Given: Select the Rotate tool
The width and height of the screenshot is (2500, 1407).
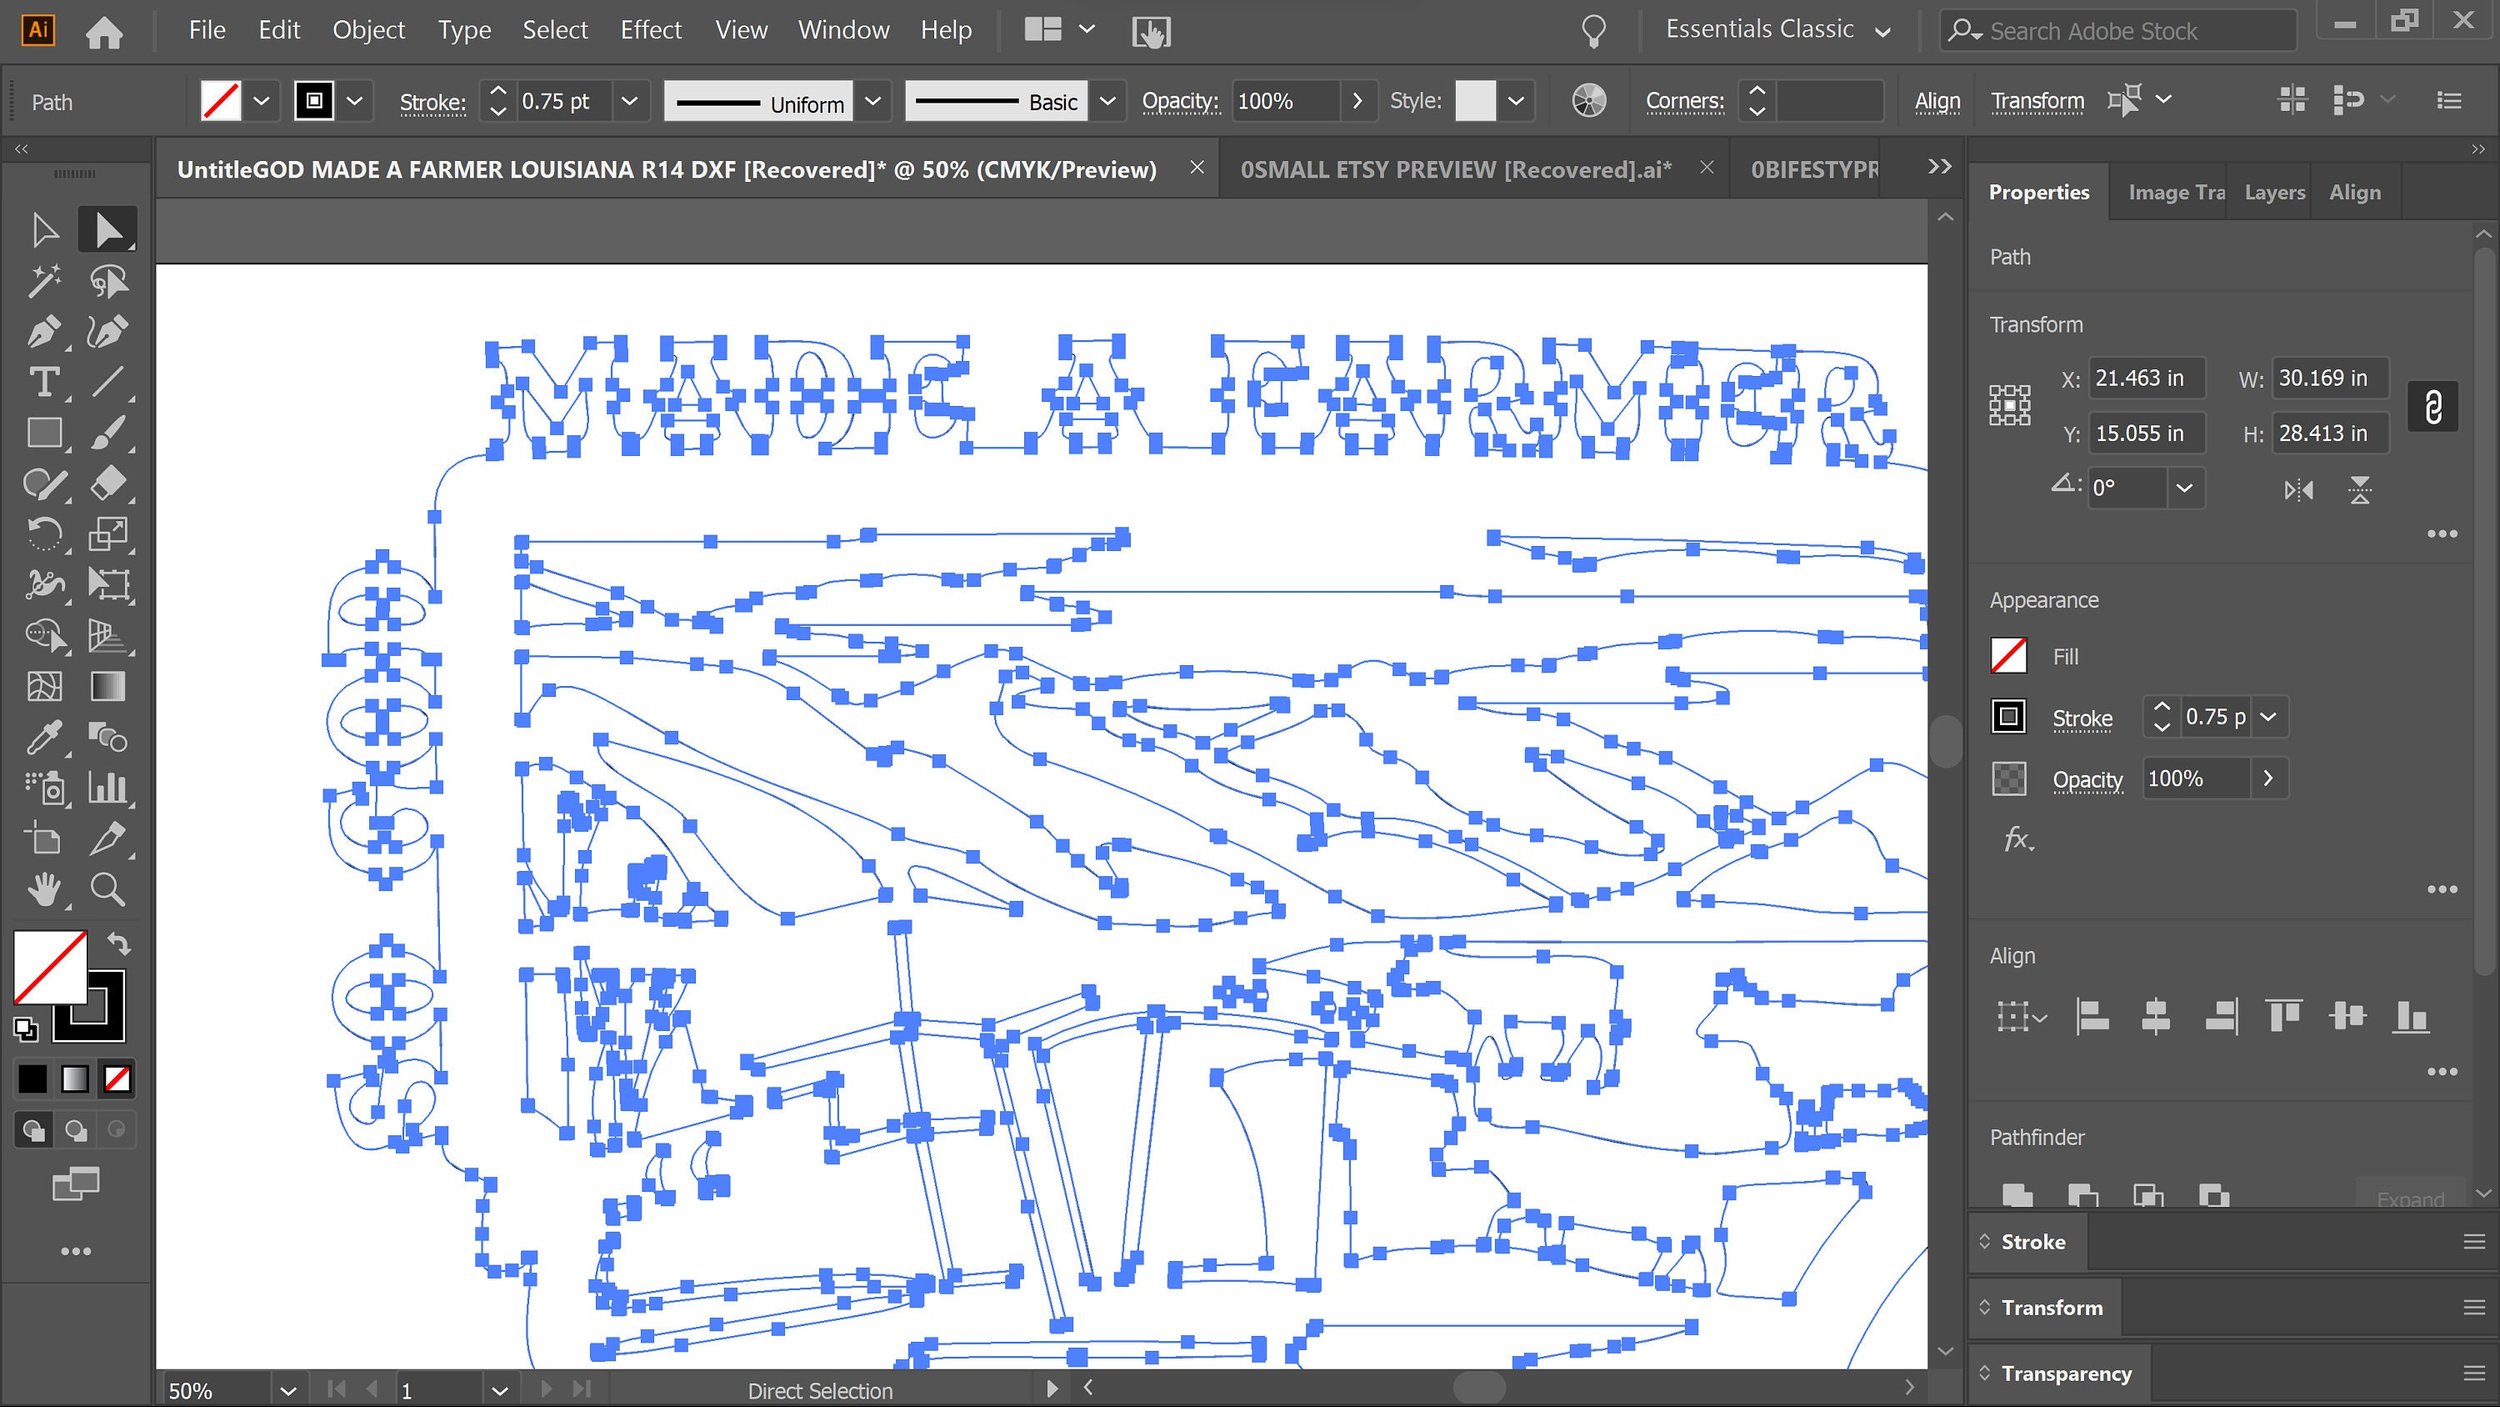Looking at the screenshot, I should tap(44, 534).
